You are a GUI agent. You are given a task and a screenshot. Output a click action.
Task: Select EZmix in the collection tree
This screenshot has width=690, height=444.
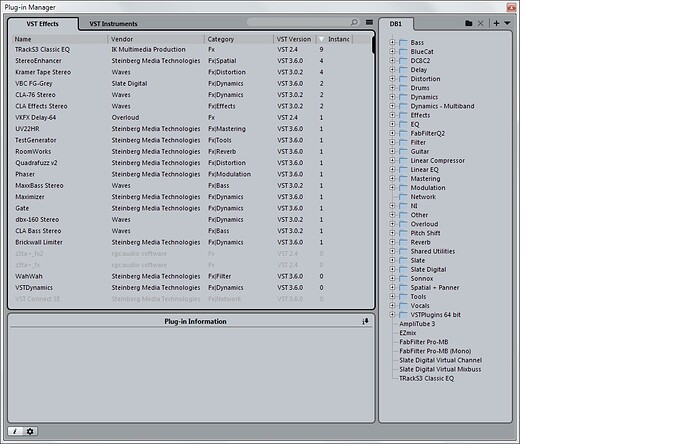point(407,333)
